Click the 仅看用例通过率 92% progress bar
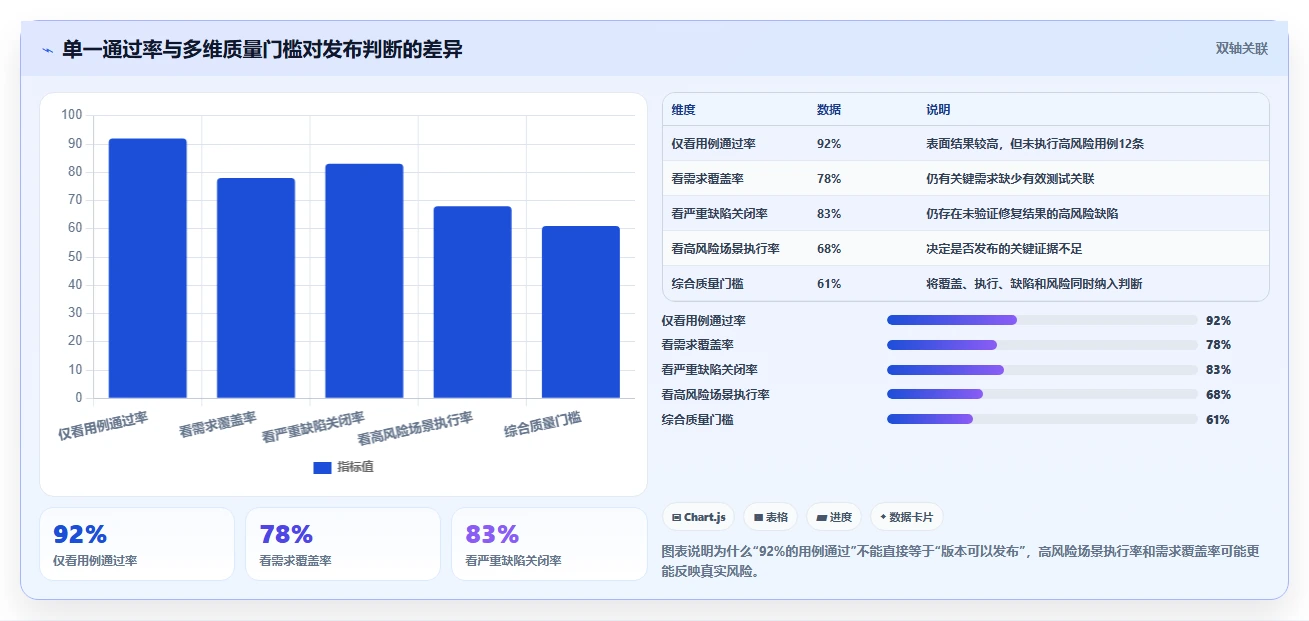Image resolution: width=1309 pixels, height=621 pixels. pyautogui.click(x=1042, y=320)
